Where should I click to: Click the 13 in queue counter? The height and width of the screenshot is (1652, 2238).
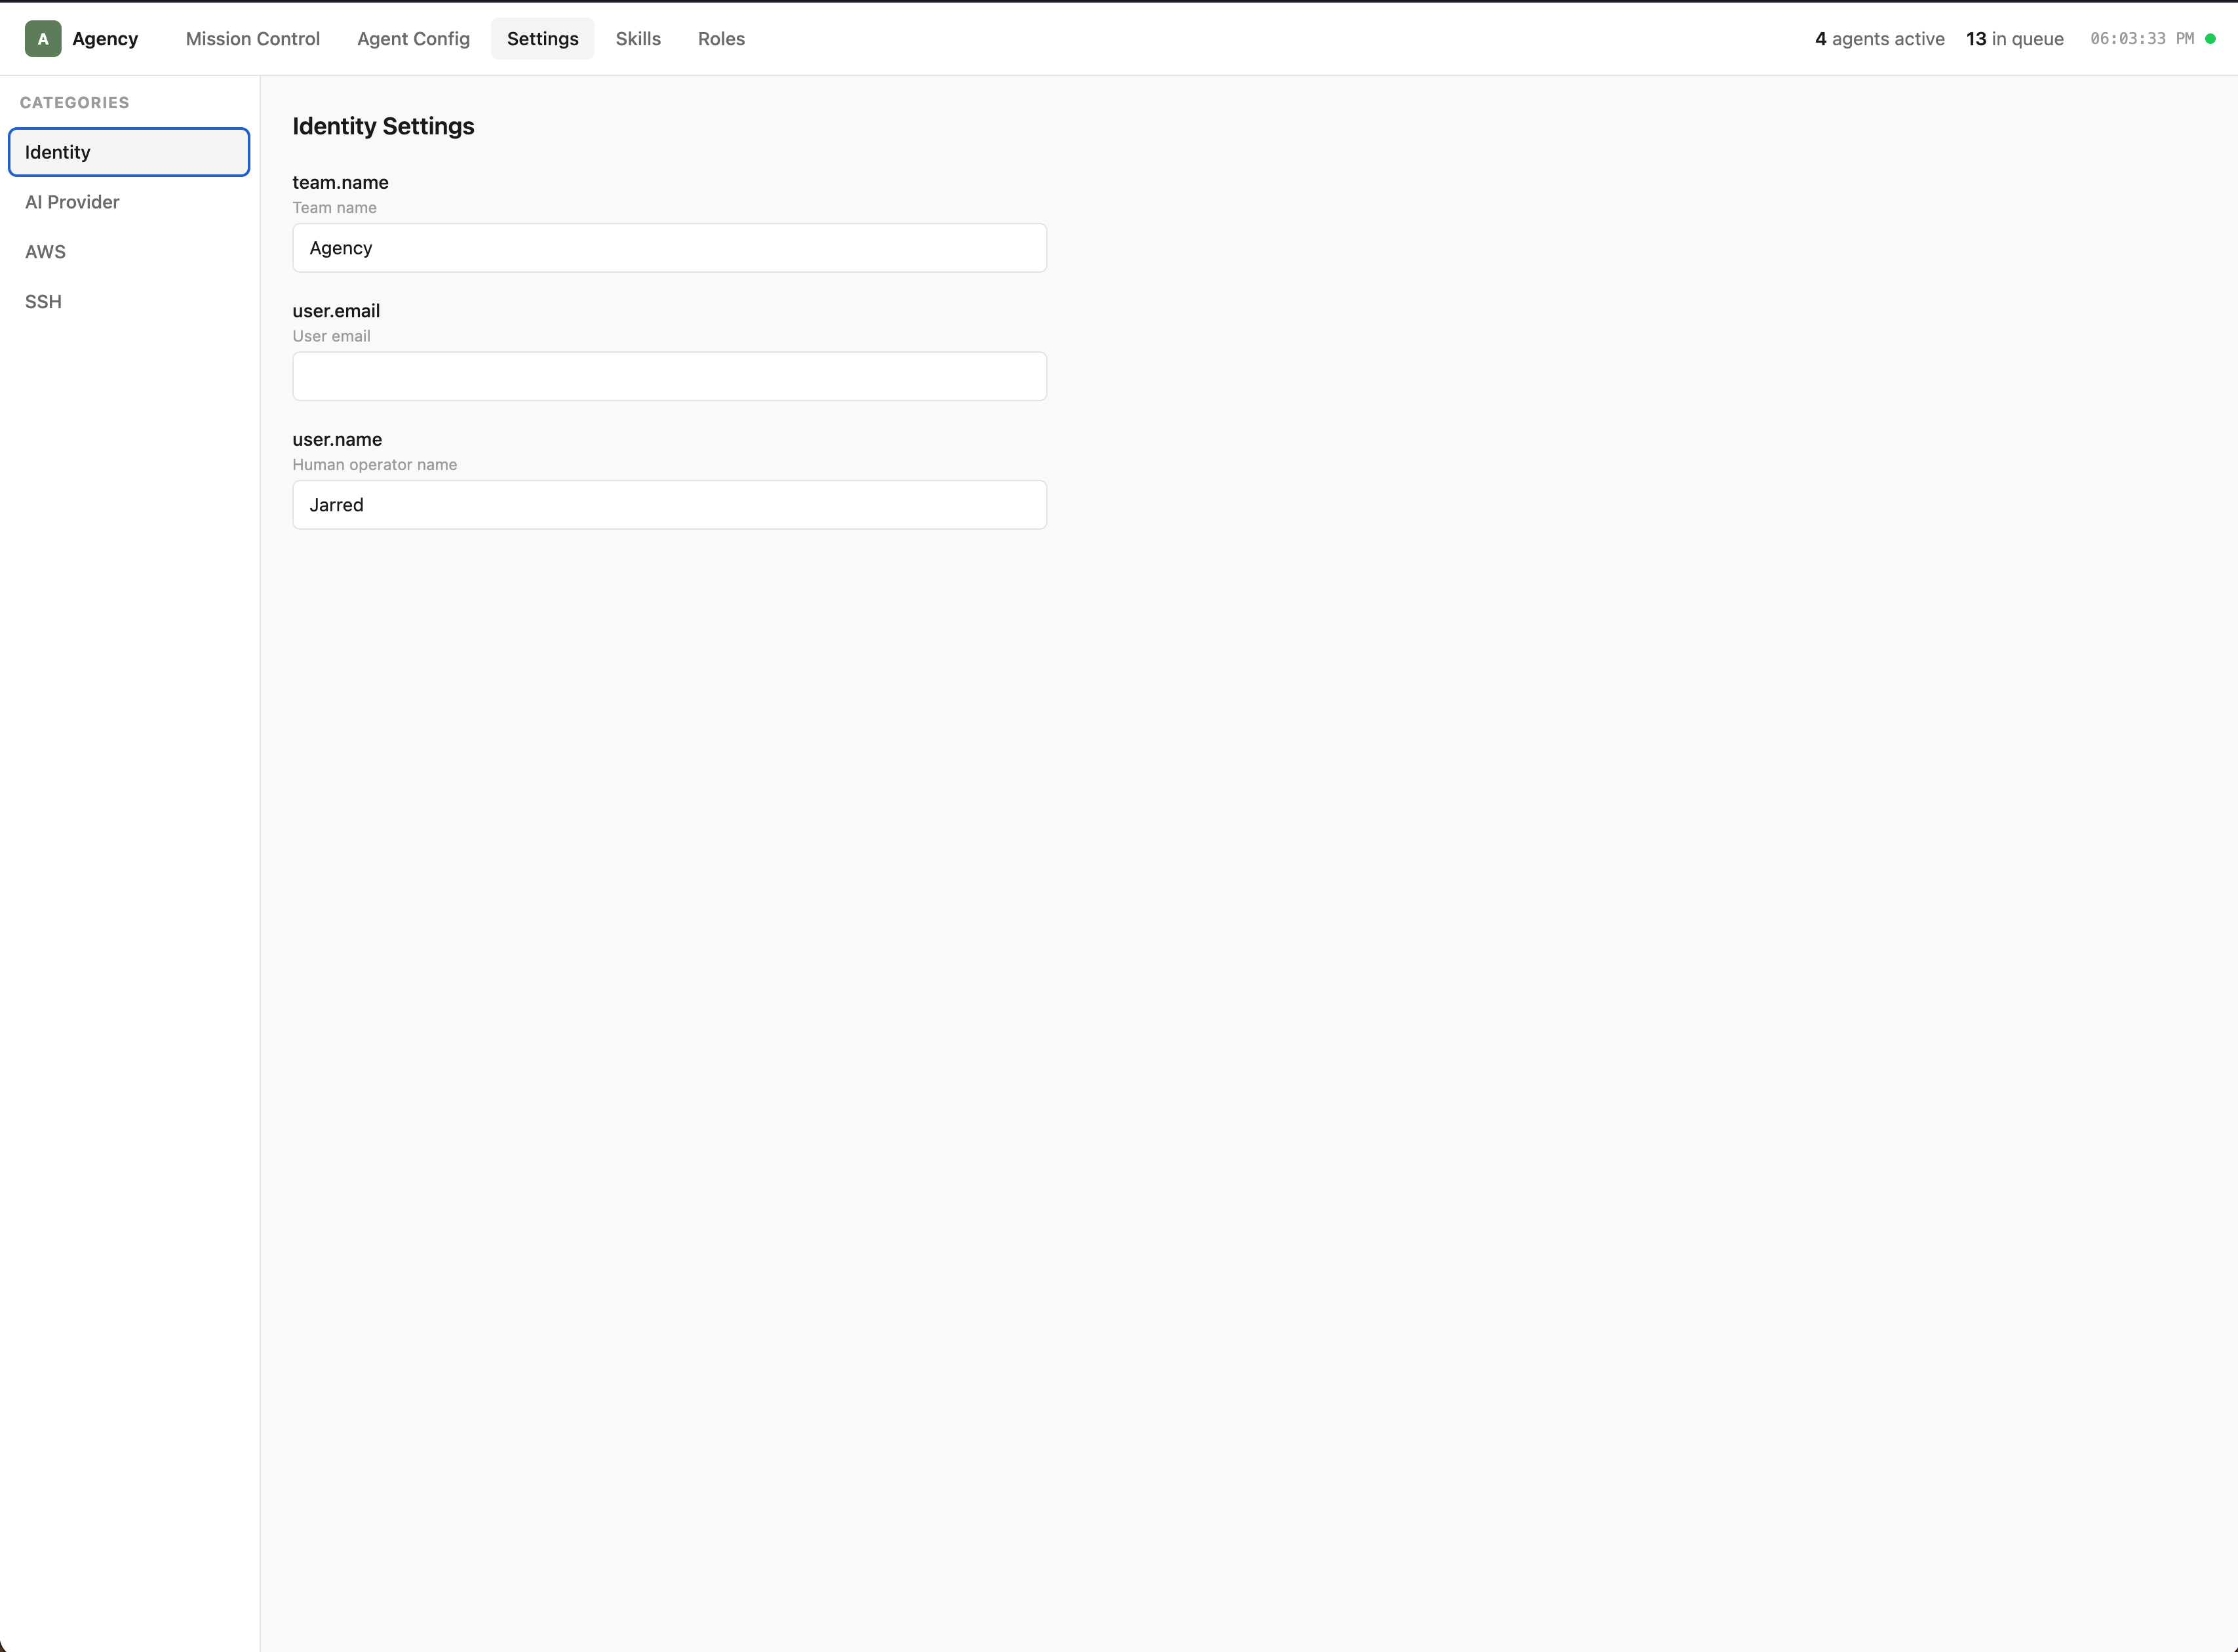pyautogui.click(x=2014, y=39)
